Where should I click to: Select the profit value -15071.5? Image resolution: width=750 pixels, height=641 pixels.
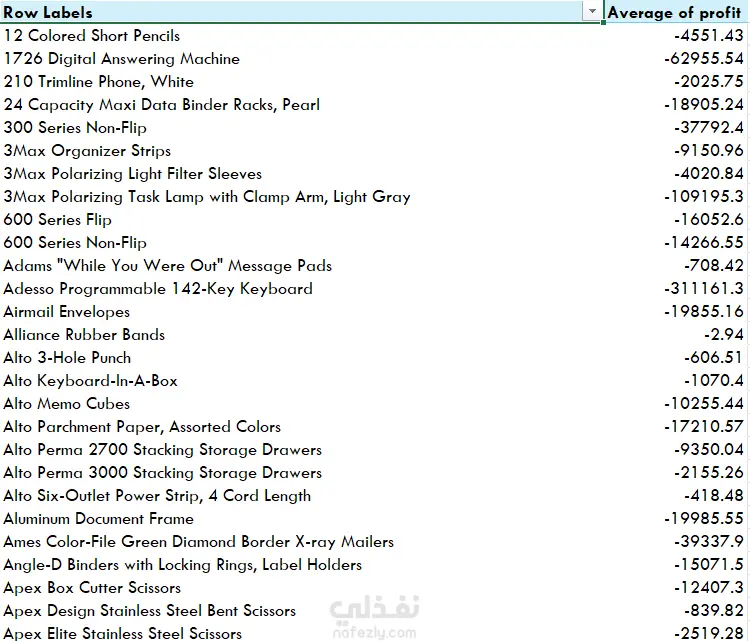(x=709, y=564)
